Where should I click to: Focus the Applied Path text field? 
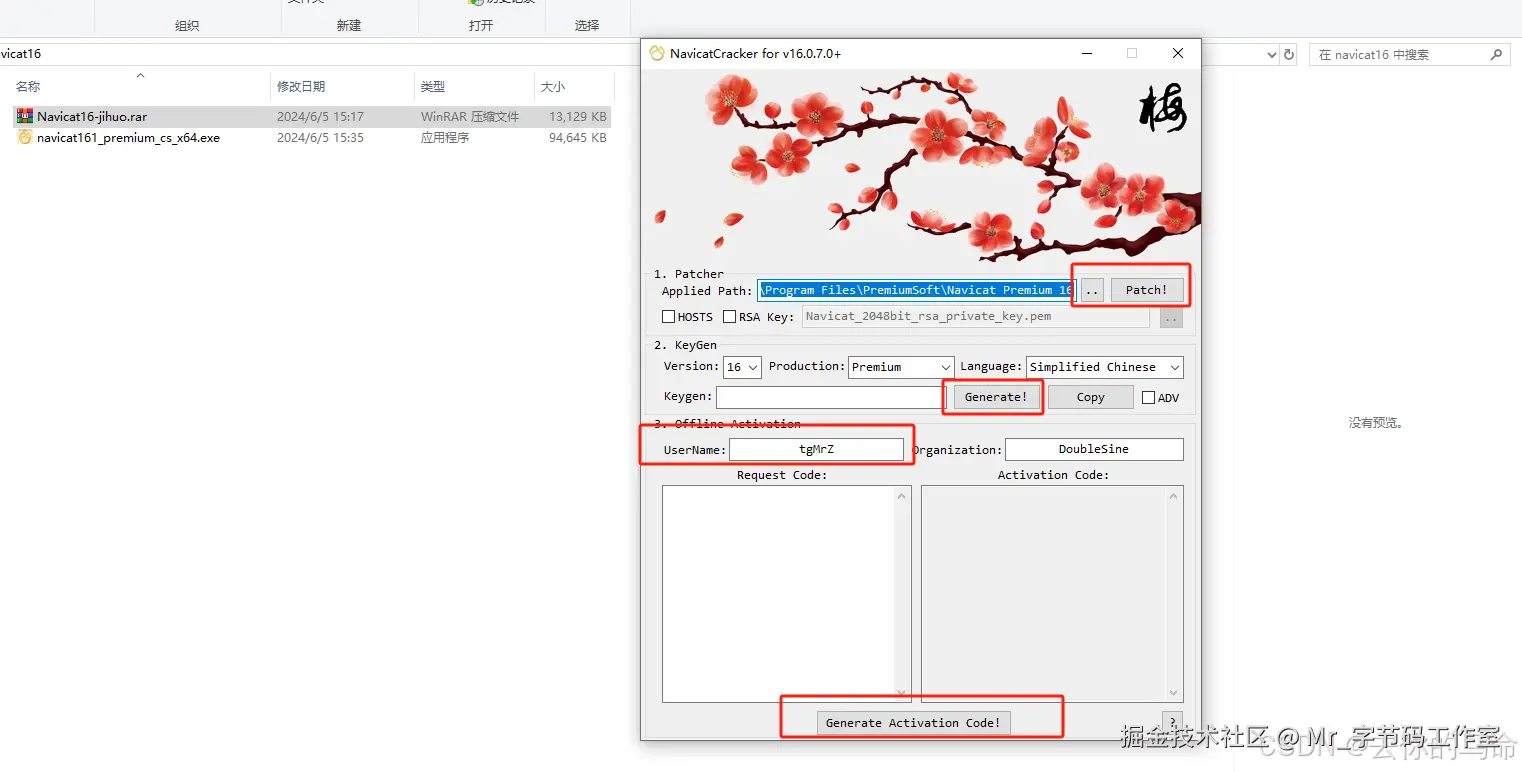917,290
